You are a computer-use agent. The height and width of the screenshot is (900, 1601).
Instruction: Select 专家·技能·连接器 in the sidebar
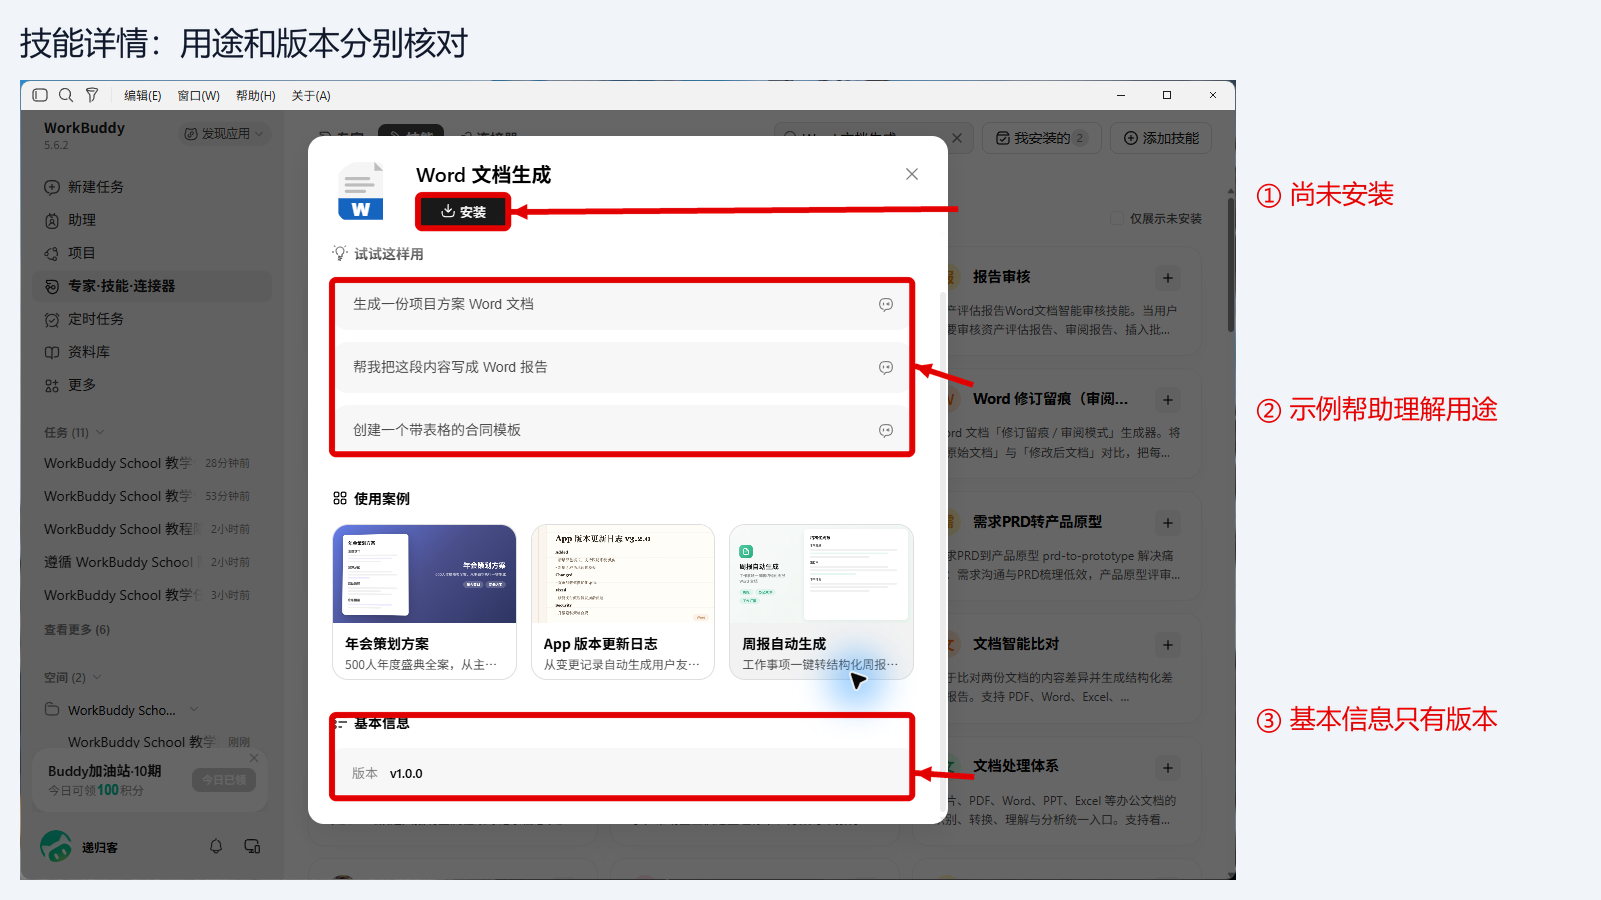tap(151, 286)
